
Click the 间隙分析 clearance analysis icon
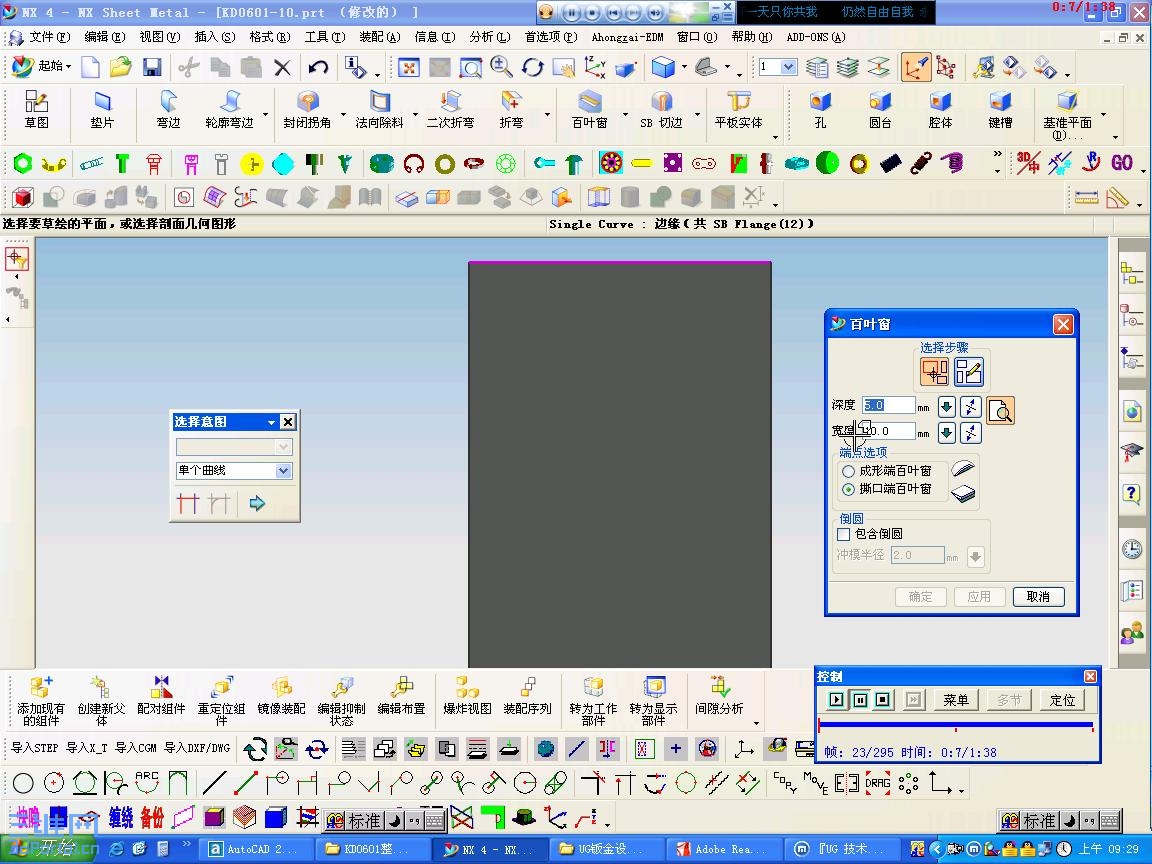point(719,696)
